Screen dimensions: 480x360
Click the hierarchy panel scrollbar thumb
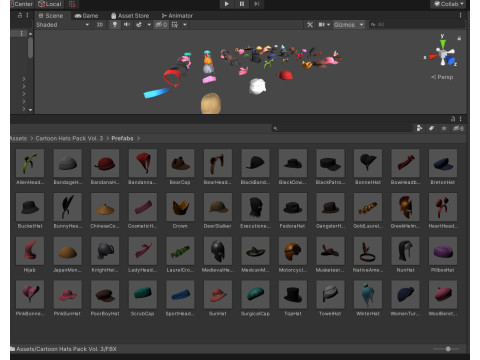pos(30,48)
